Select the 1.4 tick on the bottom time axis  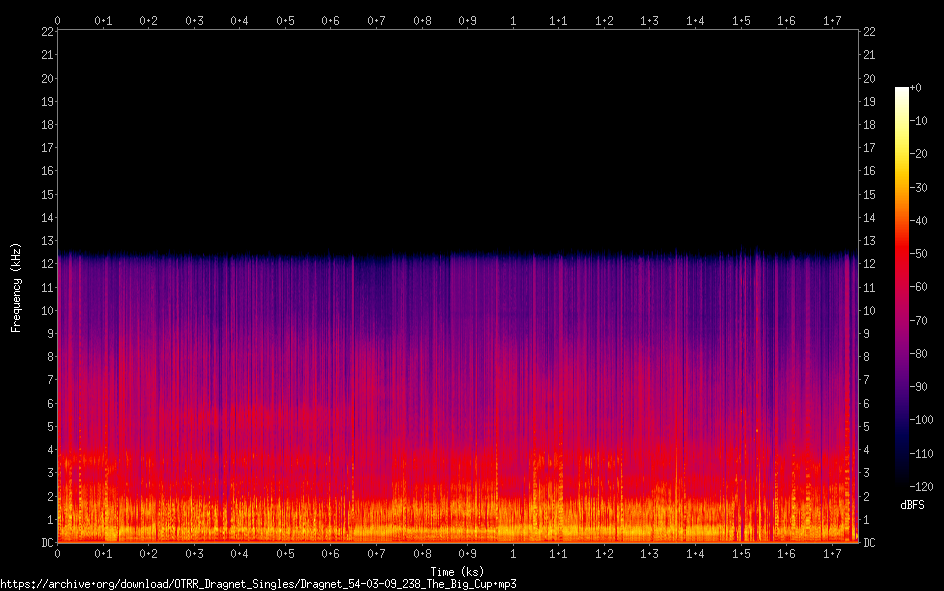pyautogui.click(x=695, y=554)
